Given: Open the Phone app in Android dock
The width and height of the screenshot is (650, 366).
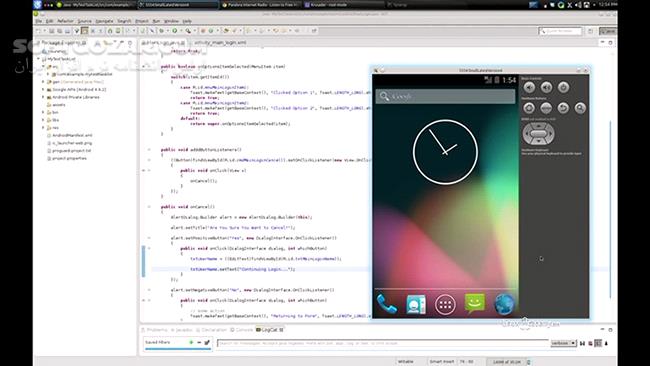Looking at the screenshot, I should coord(387,305).
